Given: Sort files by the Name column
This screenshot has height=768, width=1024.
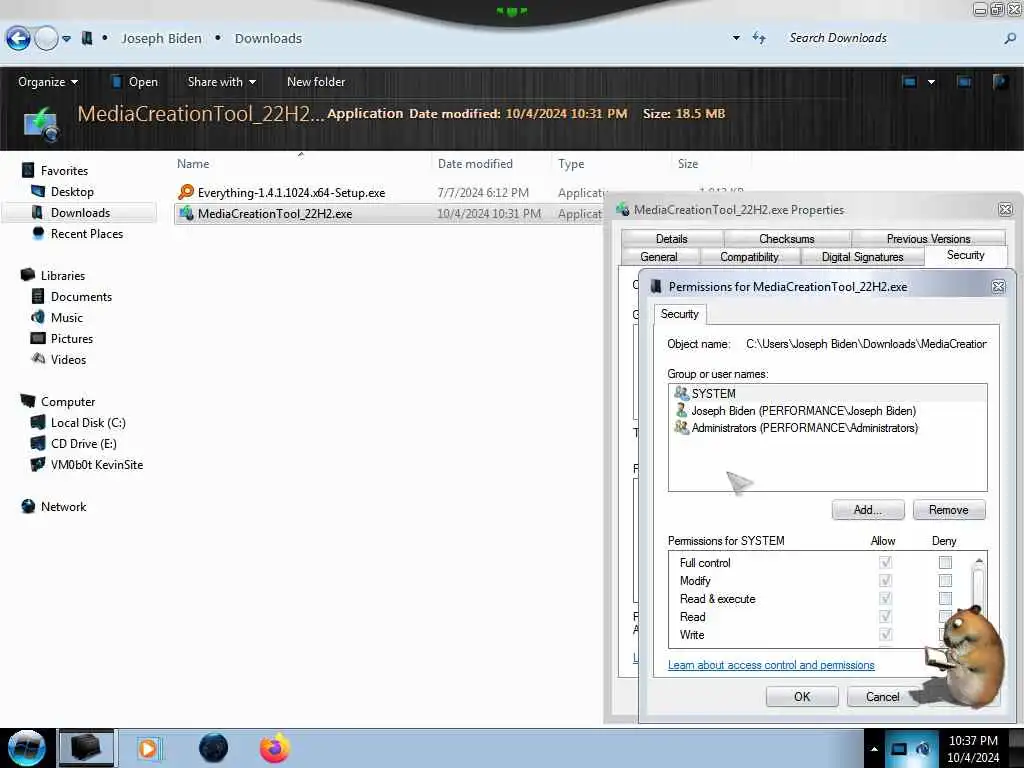Looking at the screenshot, I should tap(193, 164).
